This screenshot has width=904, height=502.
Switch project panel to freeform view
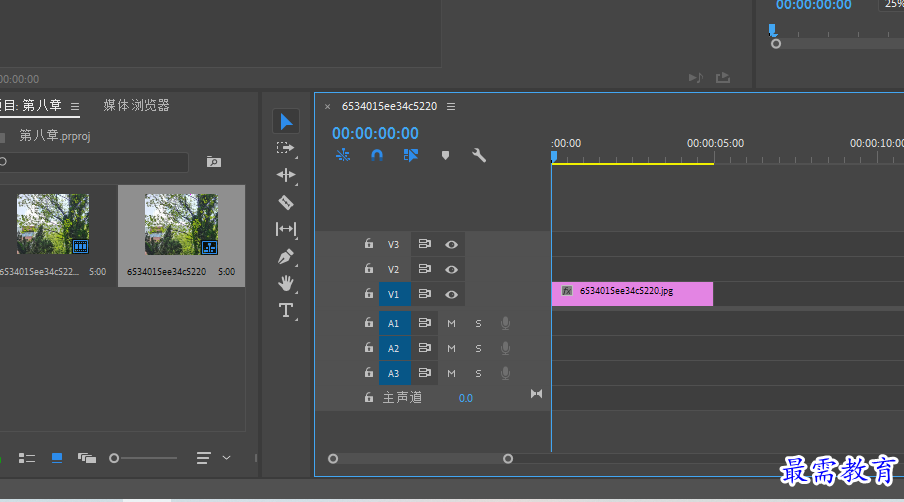[x=87, y=458]
